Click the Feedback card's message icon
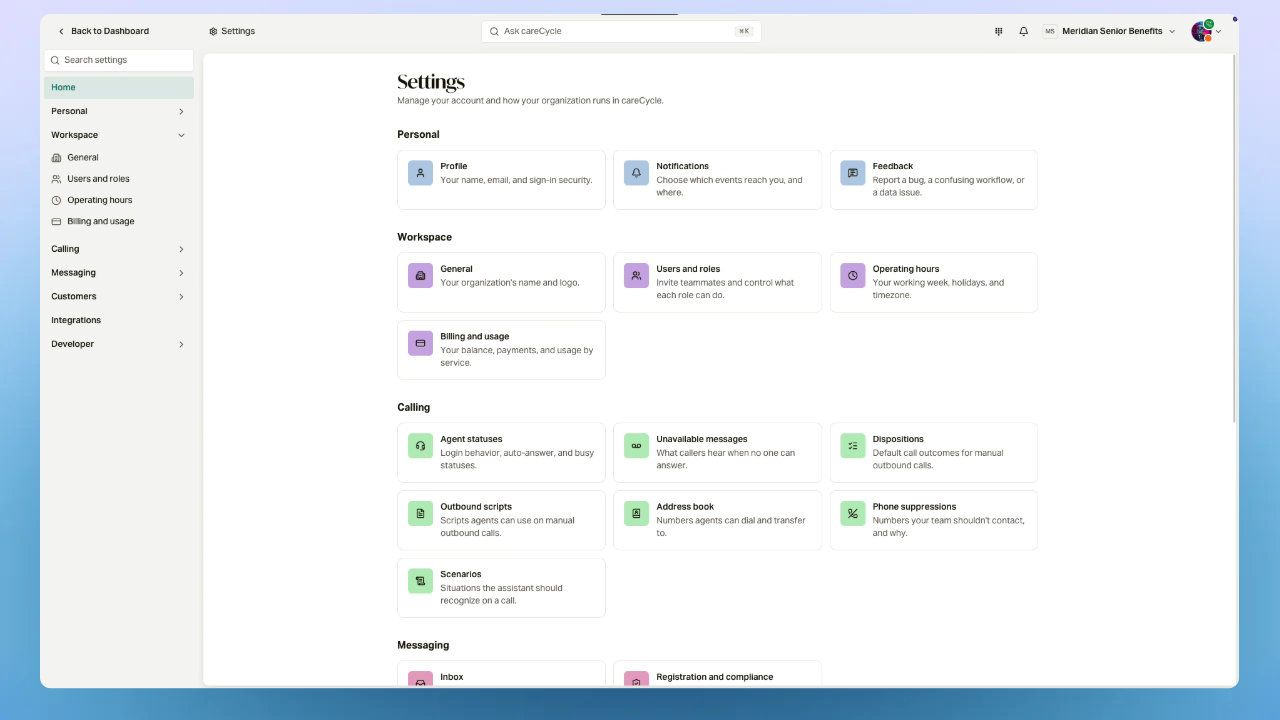The height and width of the screenshot is (720, 1280). (x=853, y=173)
